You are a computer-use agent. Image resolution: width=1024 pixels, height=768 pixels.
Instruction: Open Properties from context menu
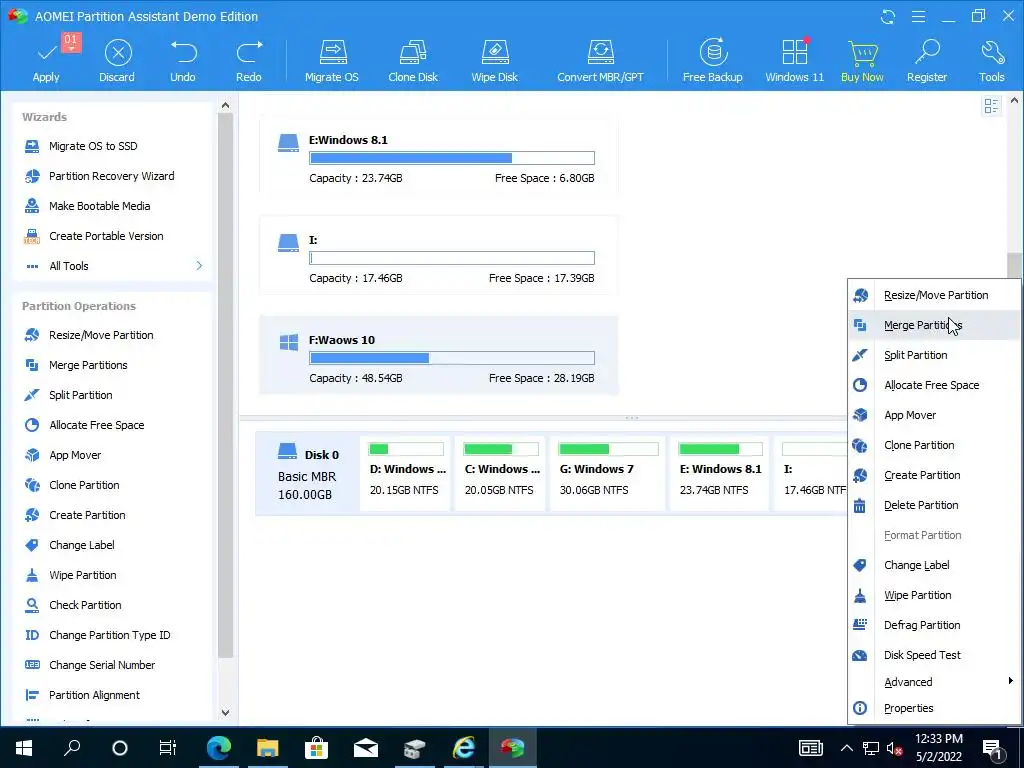point(935,709)
